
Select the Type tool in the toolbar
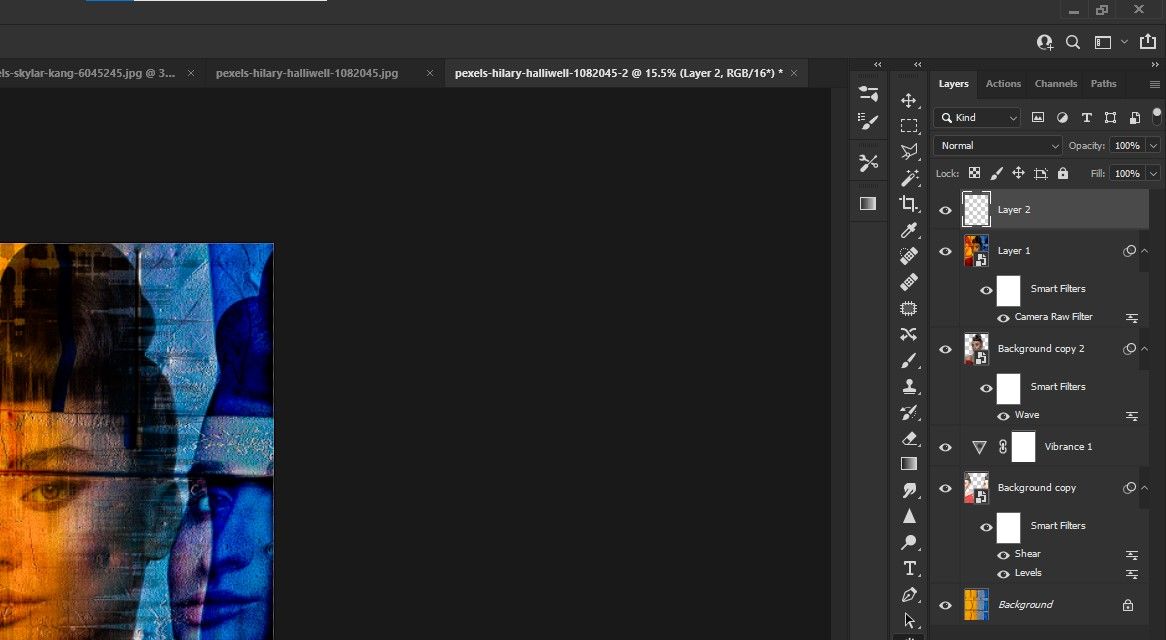pyautogui.click(x=909, y=569)
